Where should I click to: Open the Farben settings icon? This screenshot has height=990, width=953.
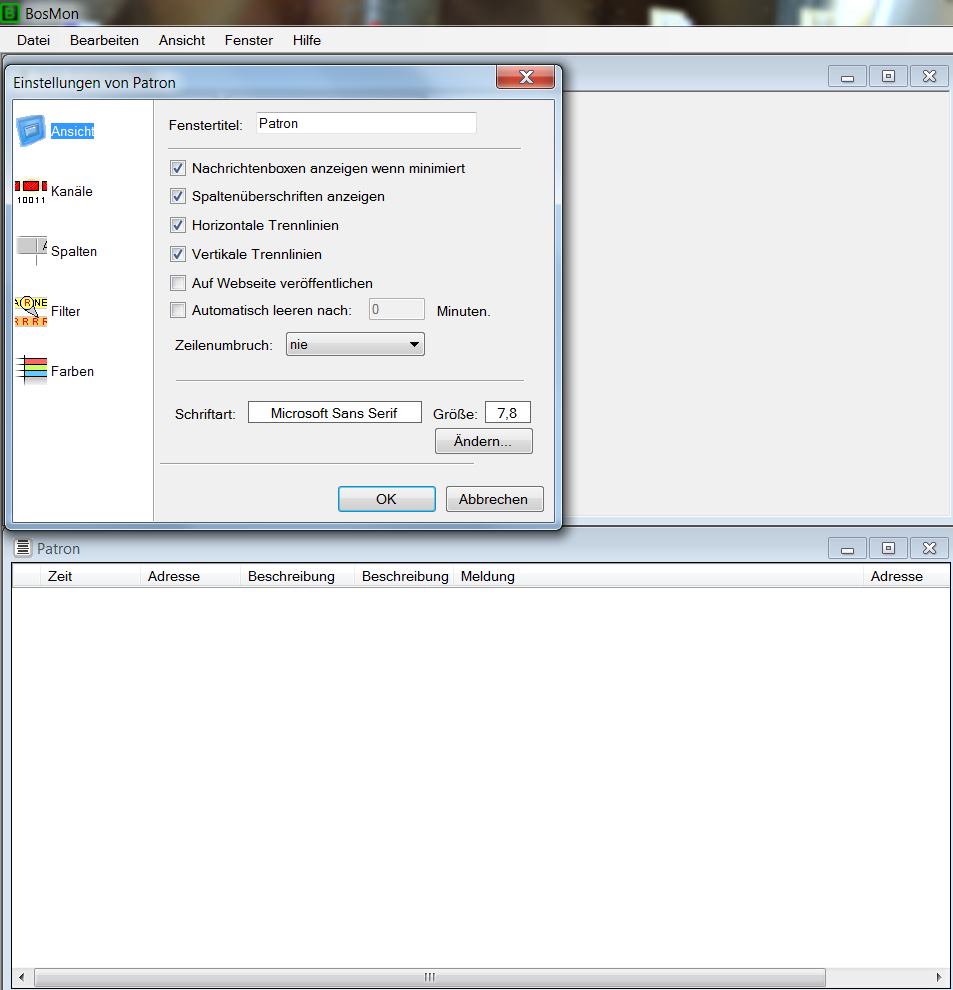(x=31, y=371)
